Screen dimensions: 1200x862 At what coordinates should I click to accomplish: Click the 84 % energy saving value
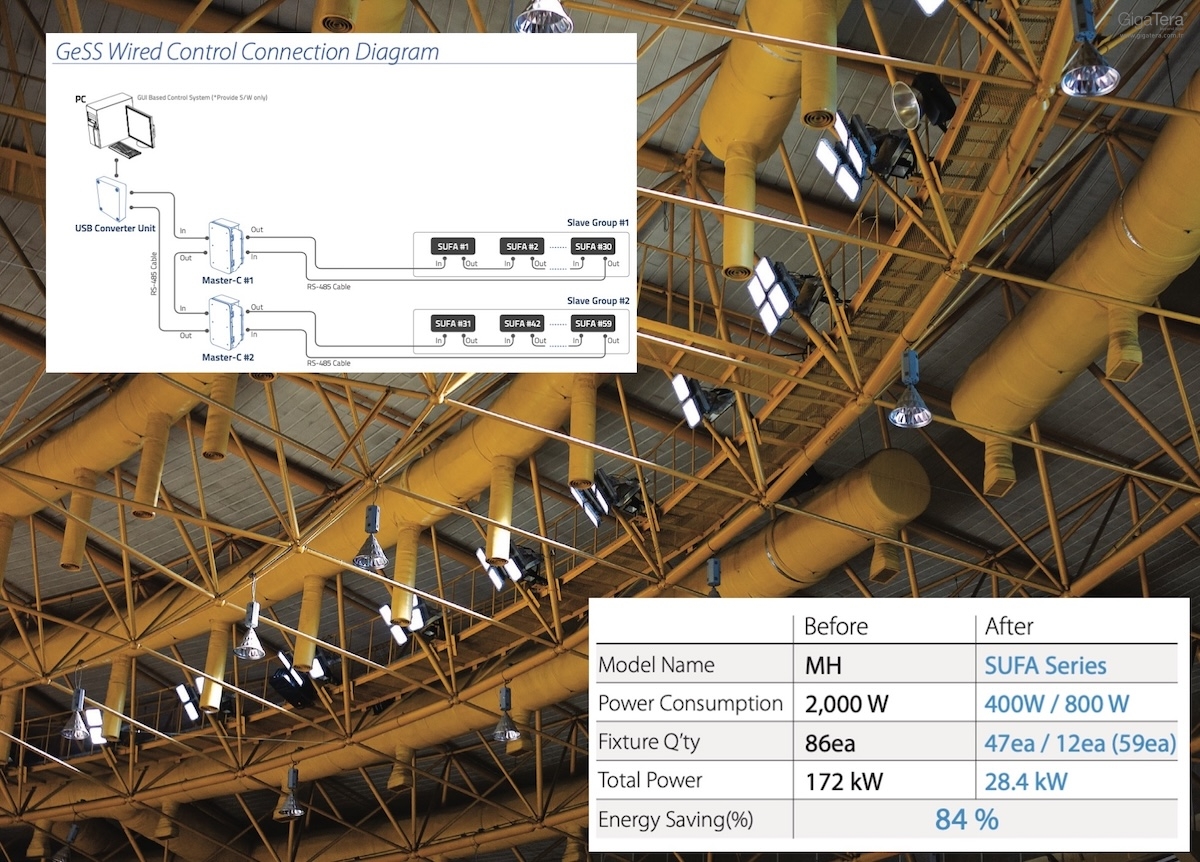966,820
